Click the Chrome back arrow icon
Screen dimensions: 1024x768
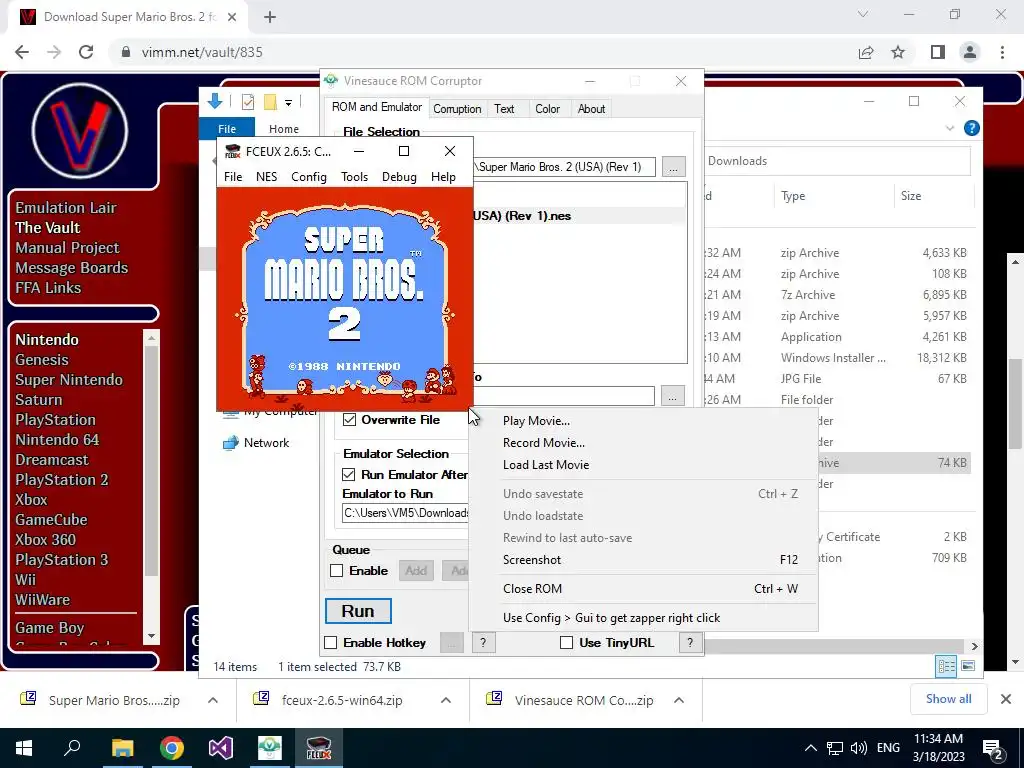[22, 52]
